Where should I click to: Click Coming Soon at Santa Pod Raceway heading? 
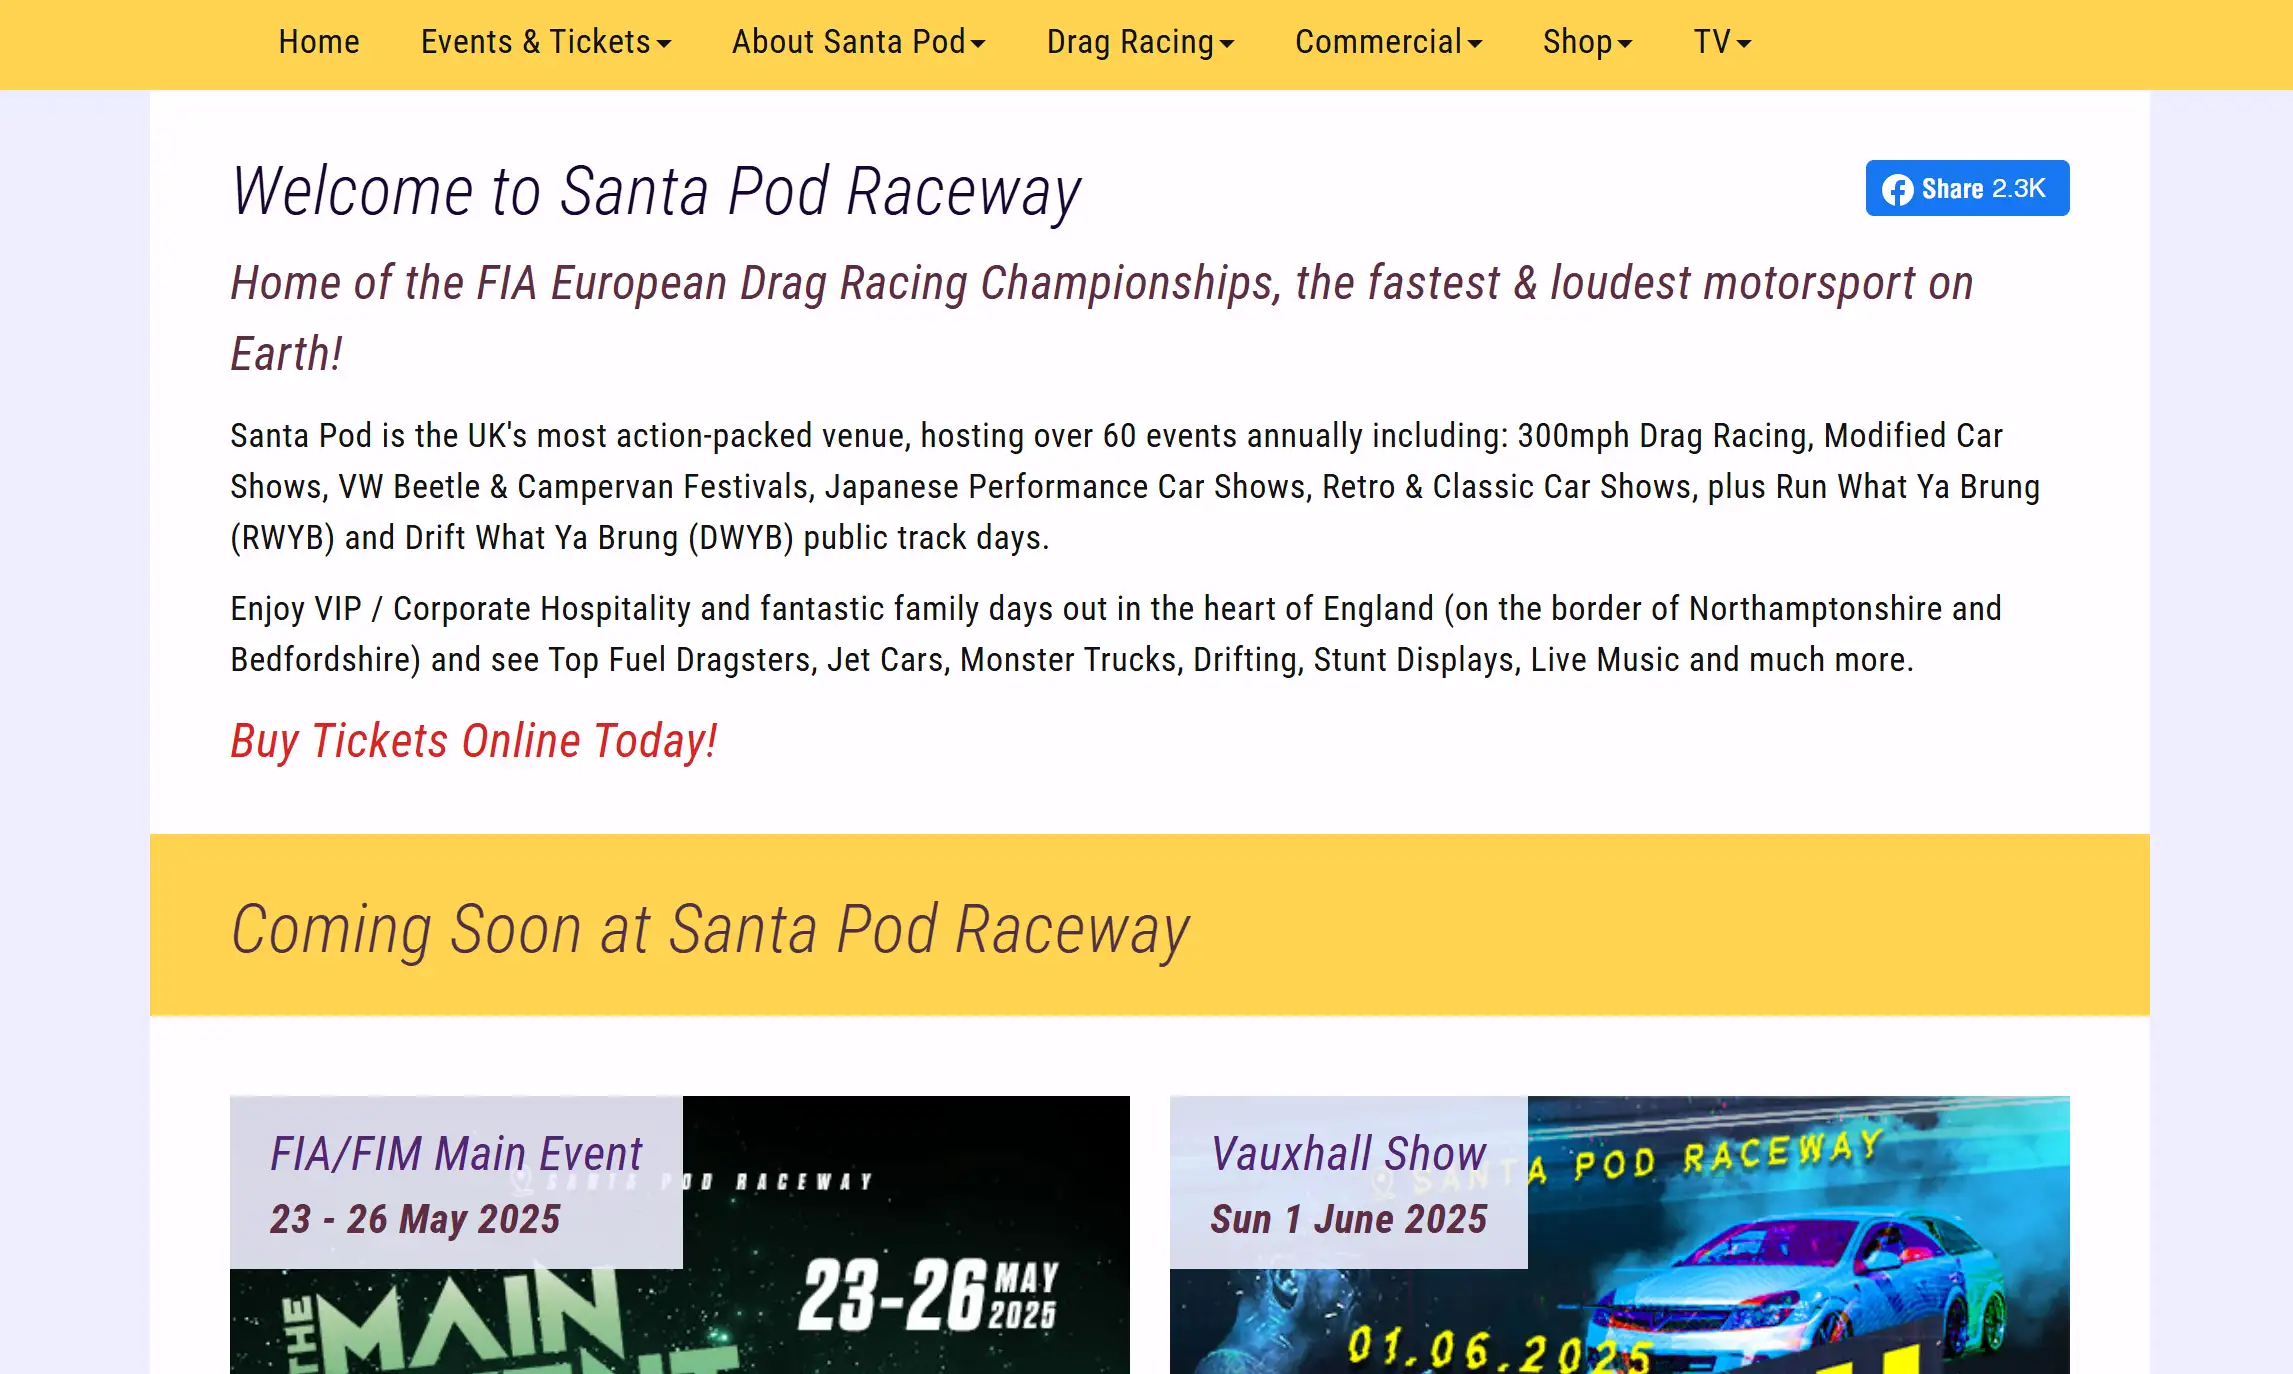pos(710,929)
